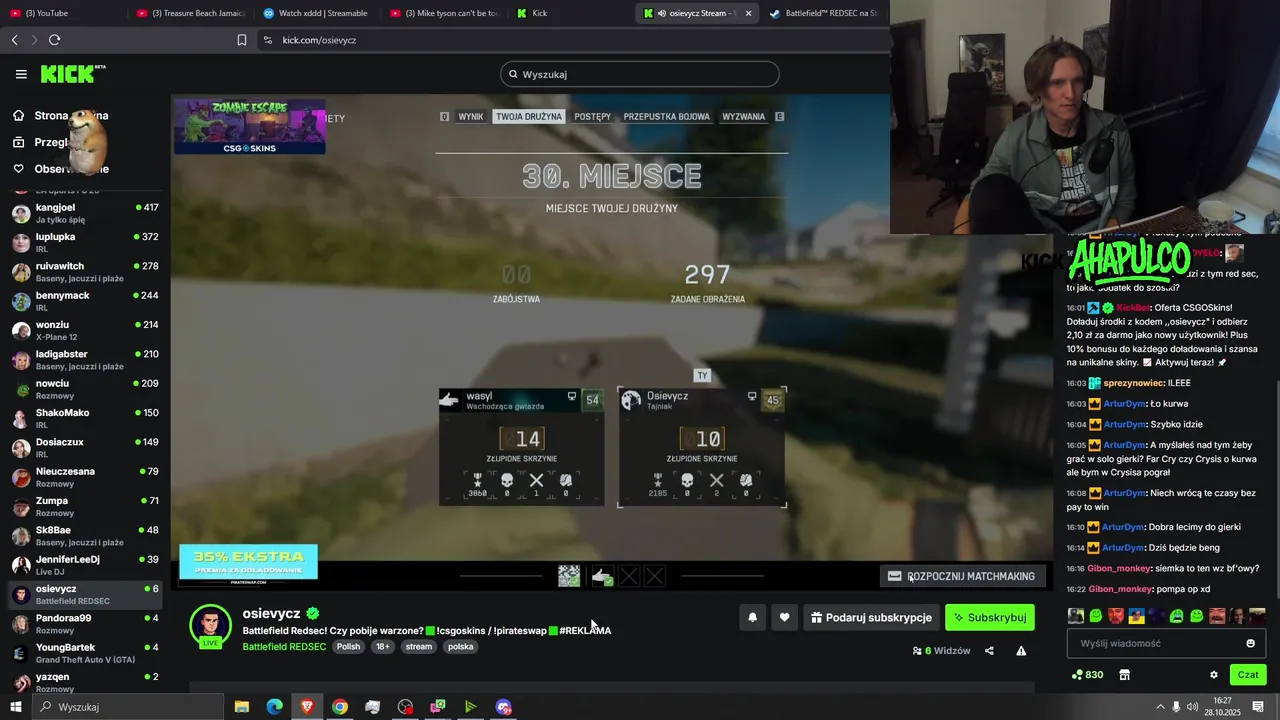Show hidden tray icons chevron
This screenshot has width=1280, height=720.
click(x=1160, y=707)
